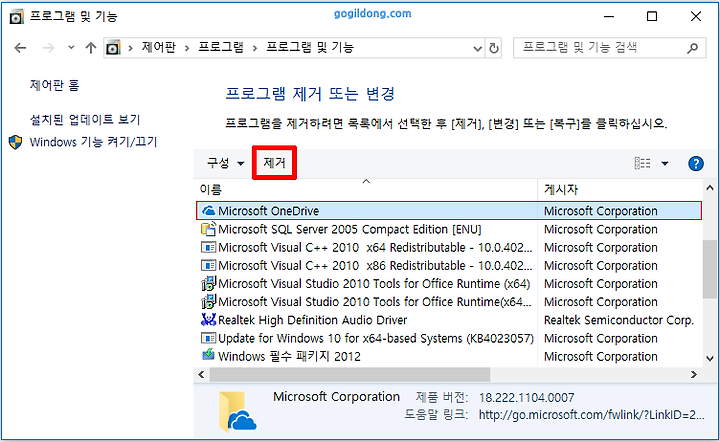
Task: Minimize the 프로그램 및 기능 window
Action: (609, 17)
